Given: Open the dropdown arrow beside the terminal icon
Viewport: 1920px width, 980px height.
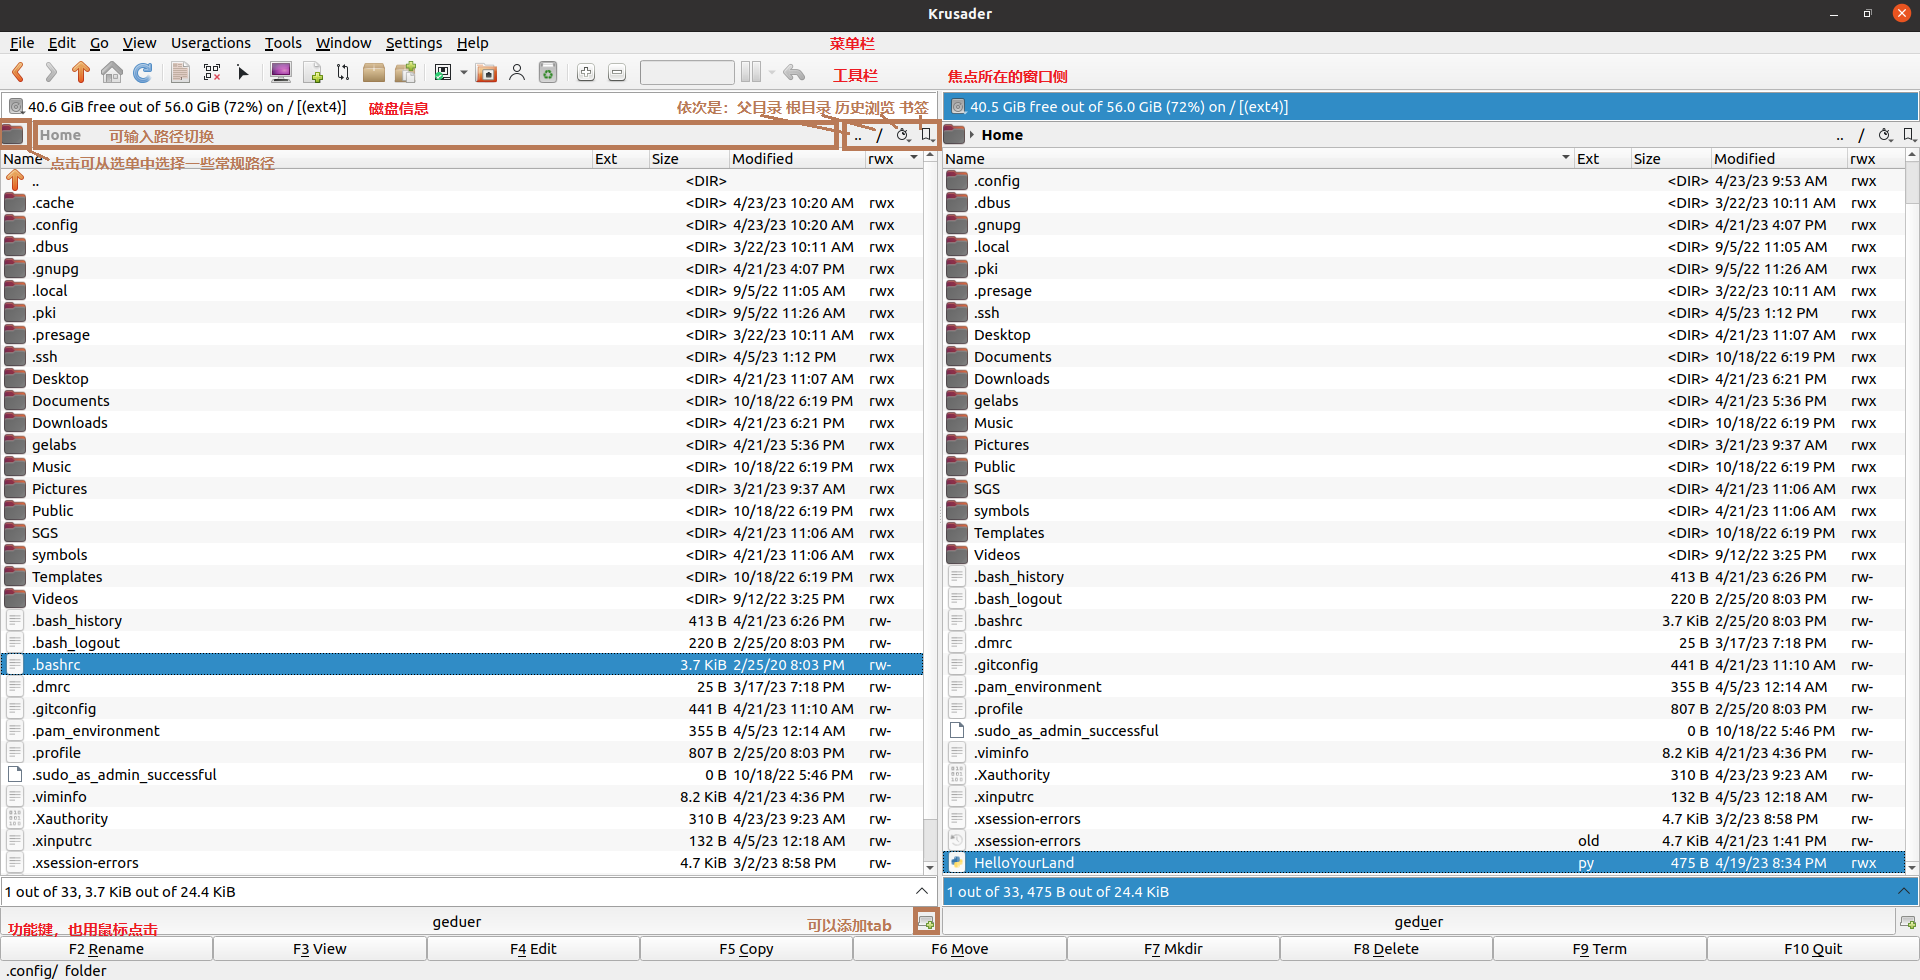Looking at the screenshot, I should pyautogui.click(x=464, y=72).
